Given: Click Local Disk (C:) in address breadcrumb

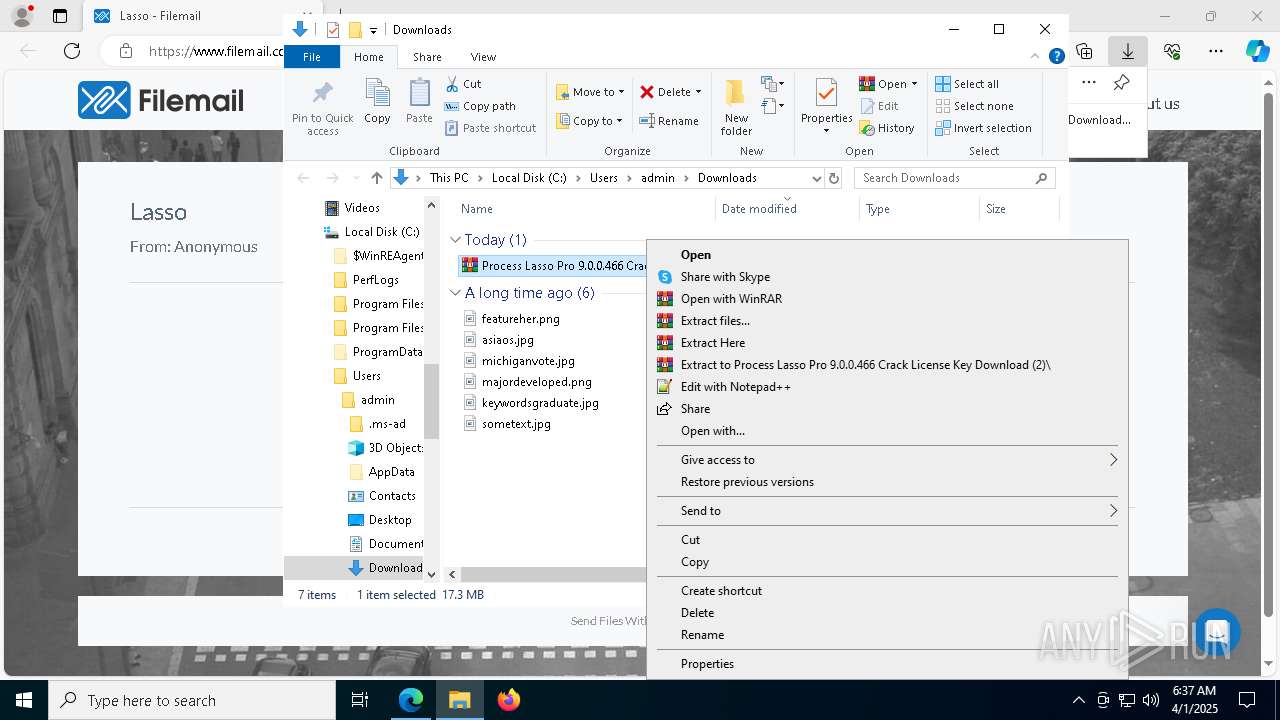Looking at the screenshot, I should point(529,178).
